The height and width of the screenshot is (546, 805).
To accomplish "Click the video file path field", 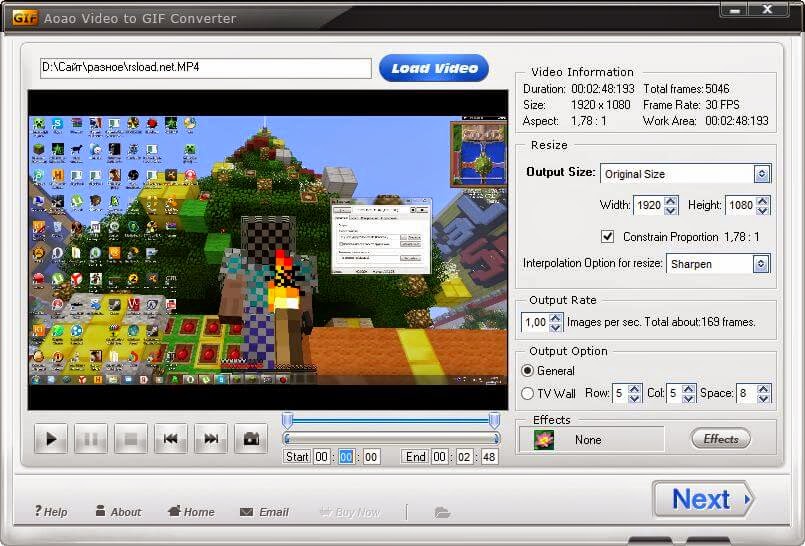I will click(x=206, y=68).
